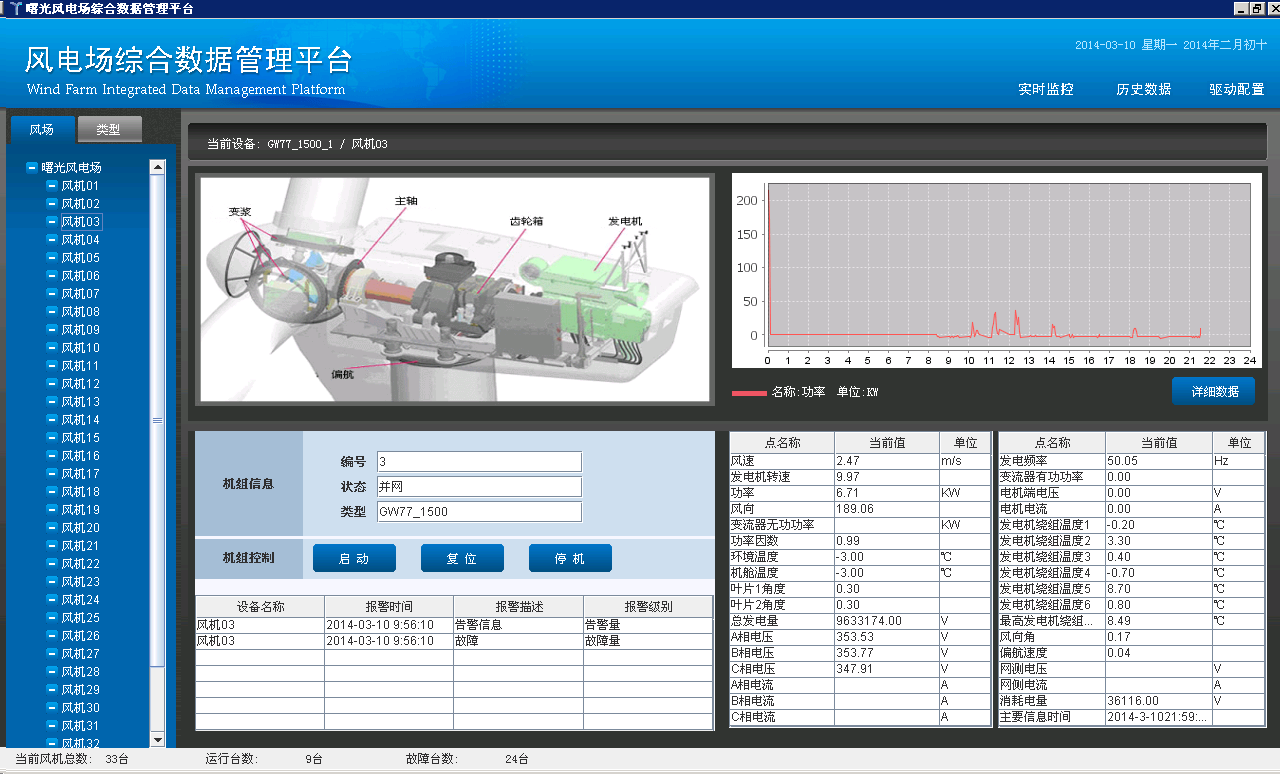Collapse the 曙光风电场 tree root node
1280x774 pixels.
point(32,168)
